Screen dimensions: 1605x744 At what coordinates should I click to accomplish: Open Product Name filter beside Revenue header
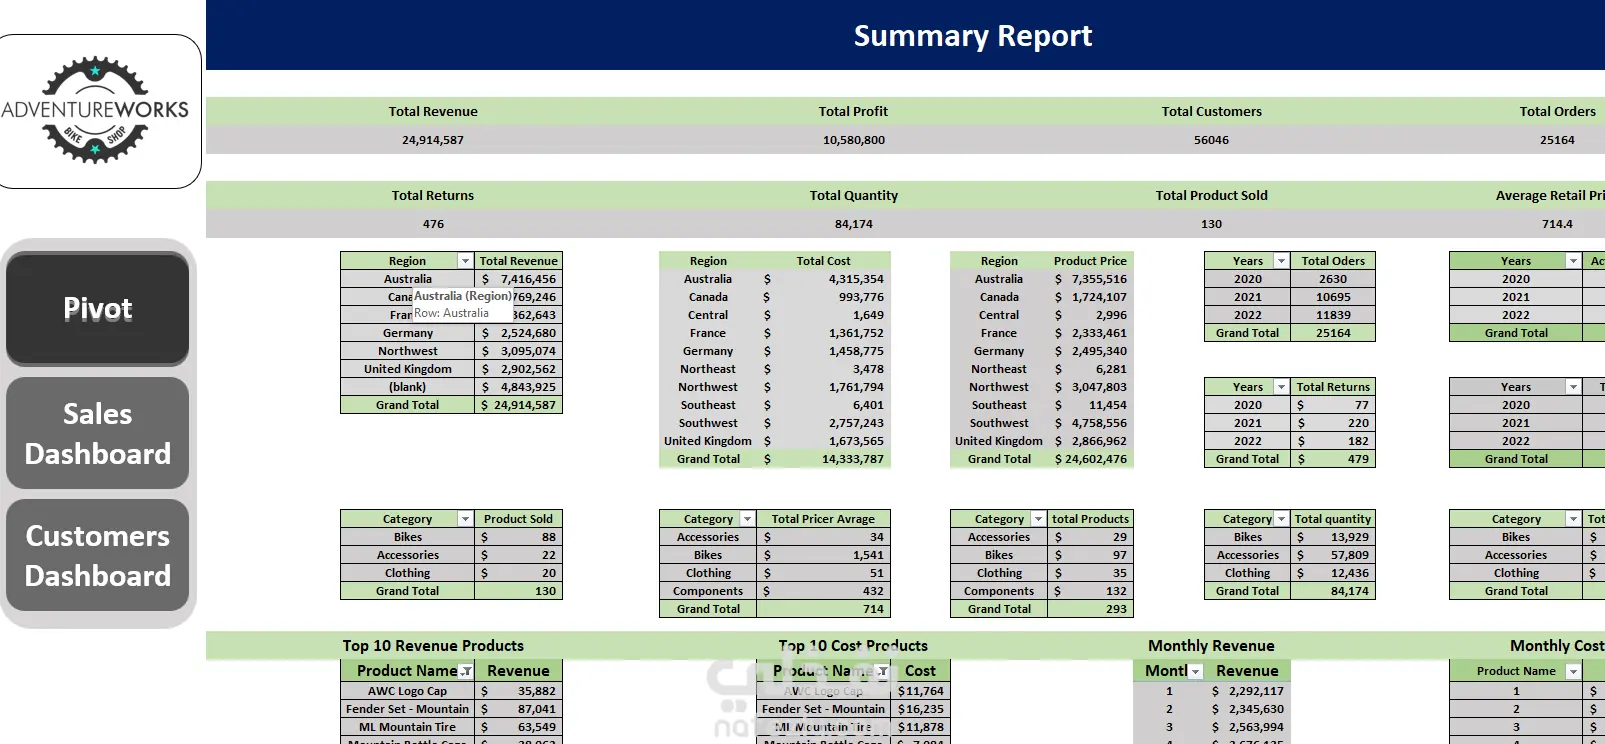pyautogui.click(x=465, y=671)
